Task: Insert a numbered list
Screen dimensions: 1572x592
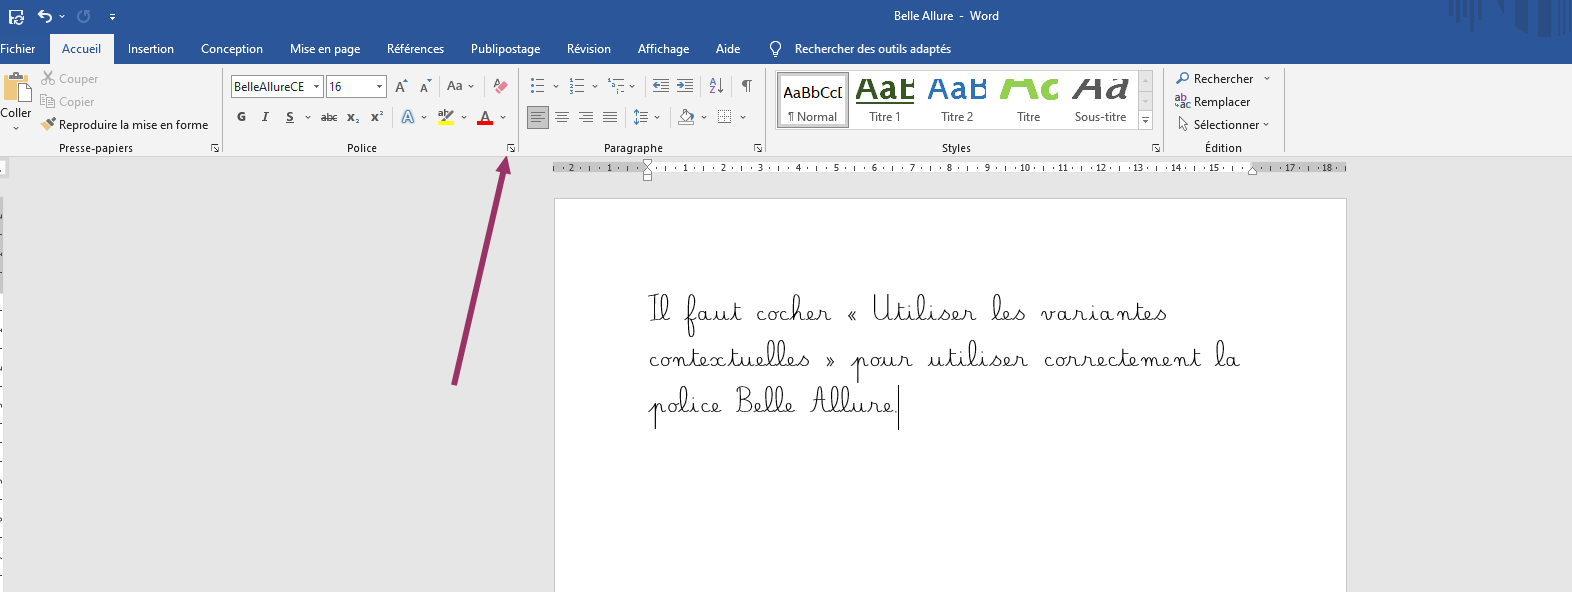Action: coord(577,86)
